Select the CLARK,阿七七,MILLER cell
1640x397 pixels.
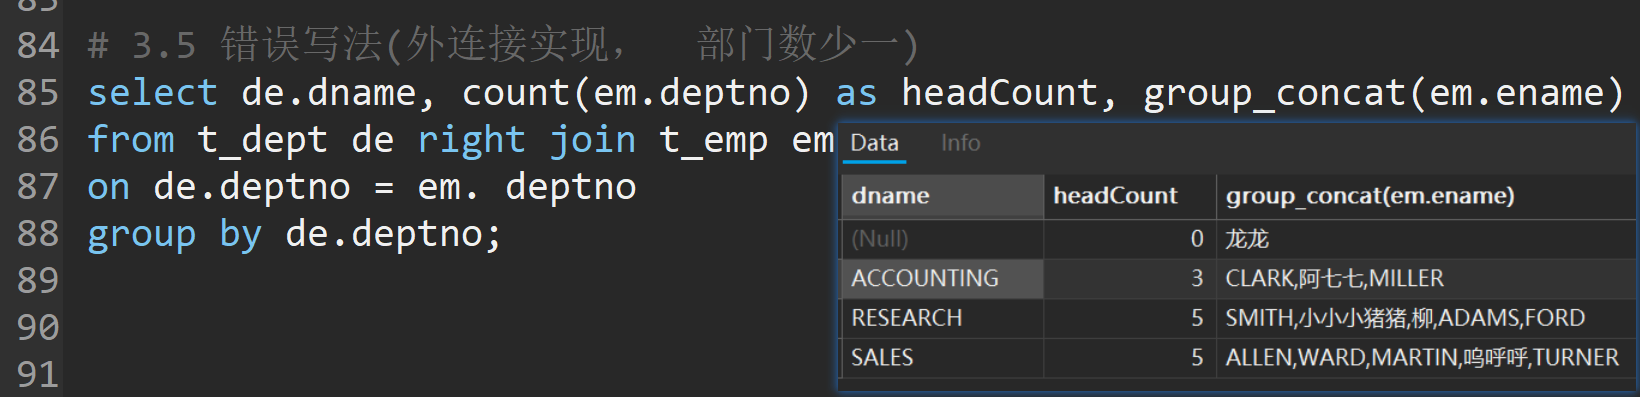pos(1427,278)
